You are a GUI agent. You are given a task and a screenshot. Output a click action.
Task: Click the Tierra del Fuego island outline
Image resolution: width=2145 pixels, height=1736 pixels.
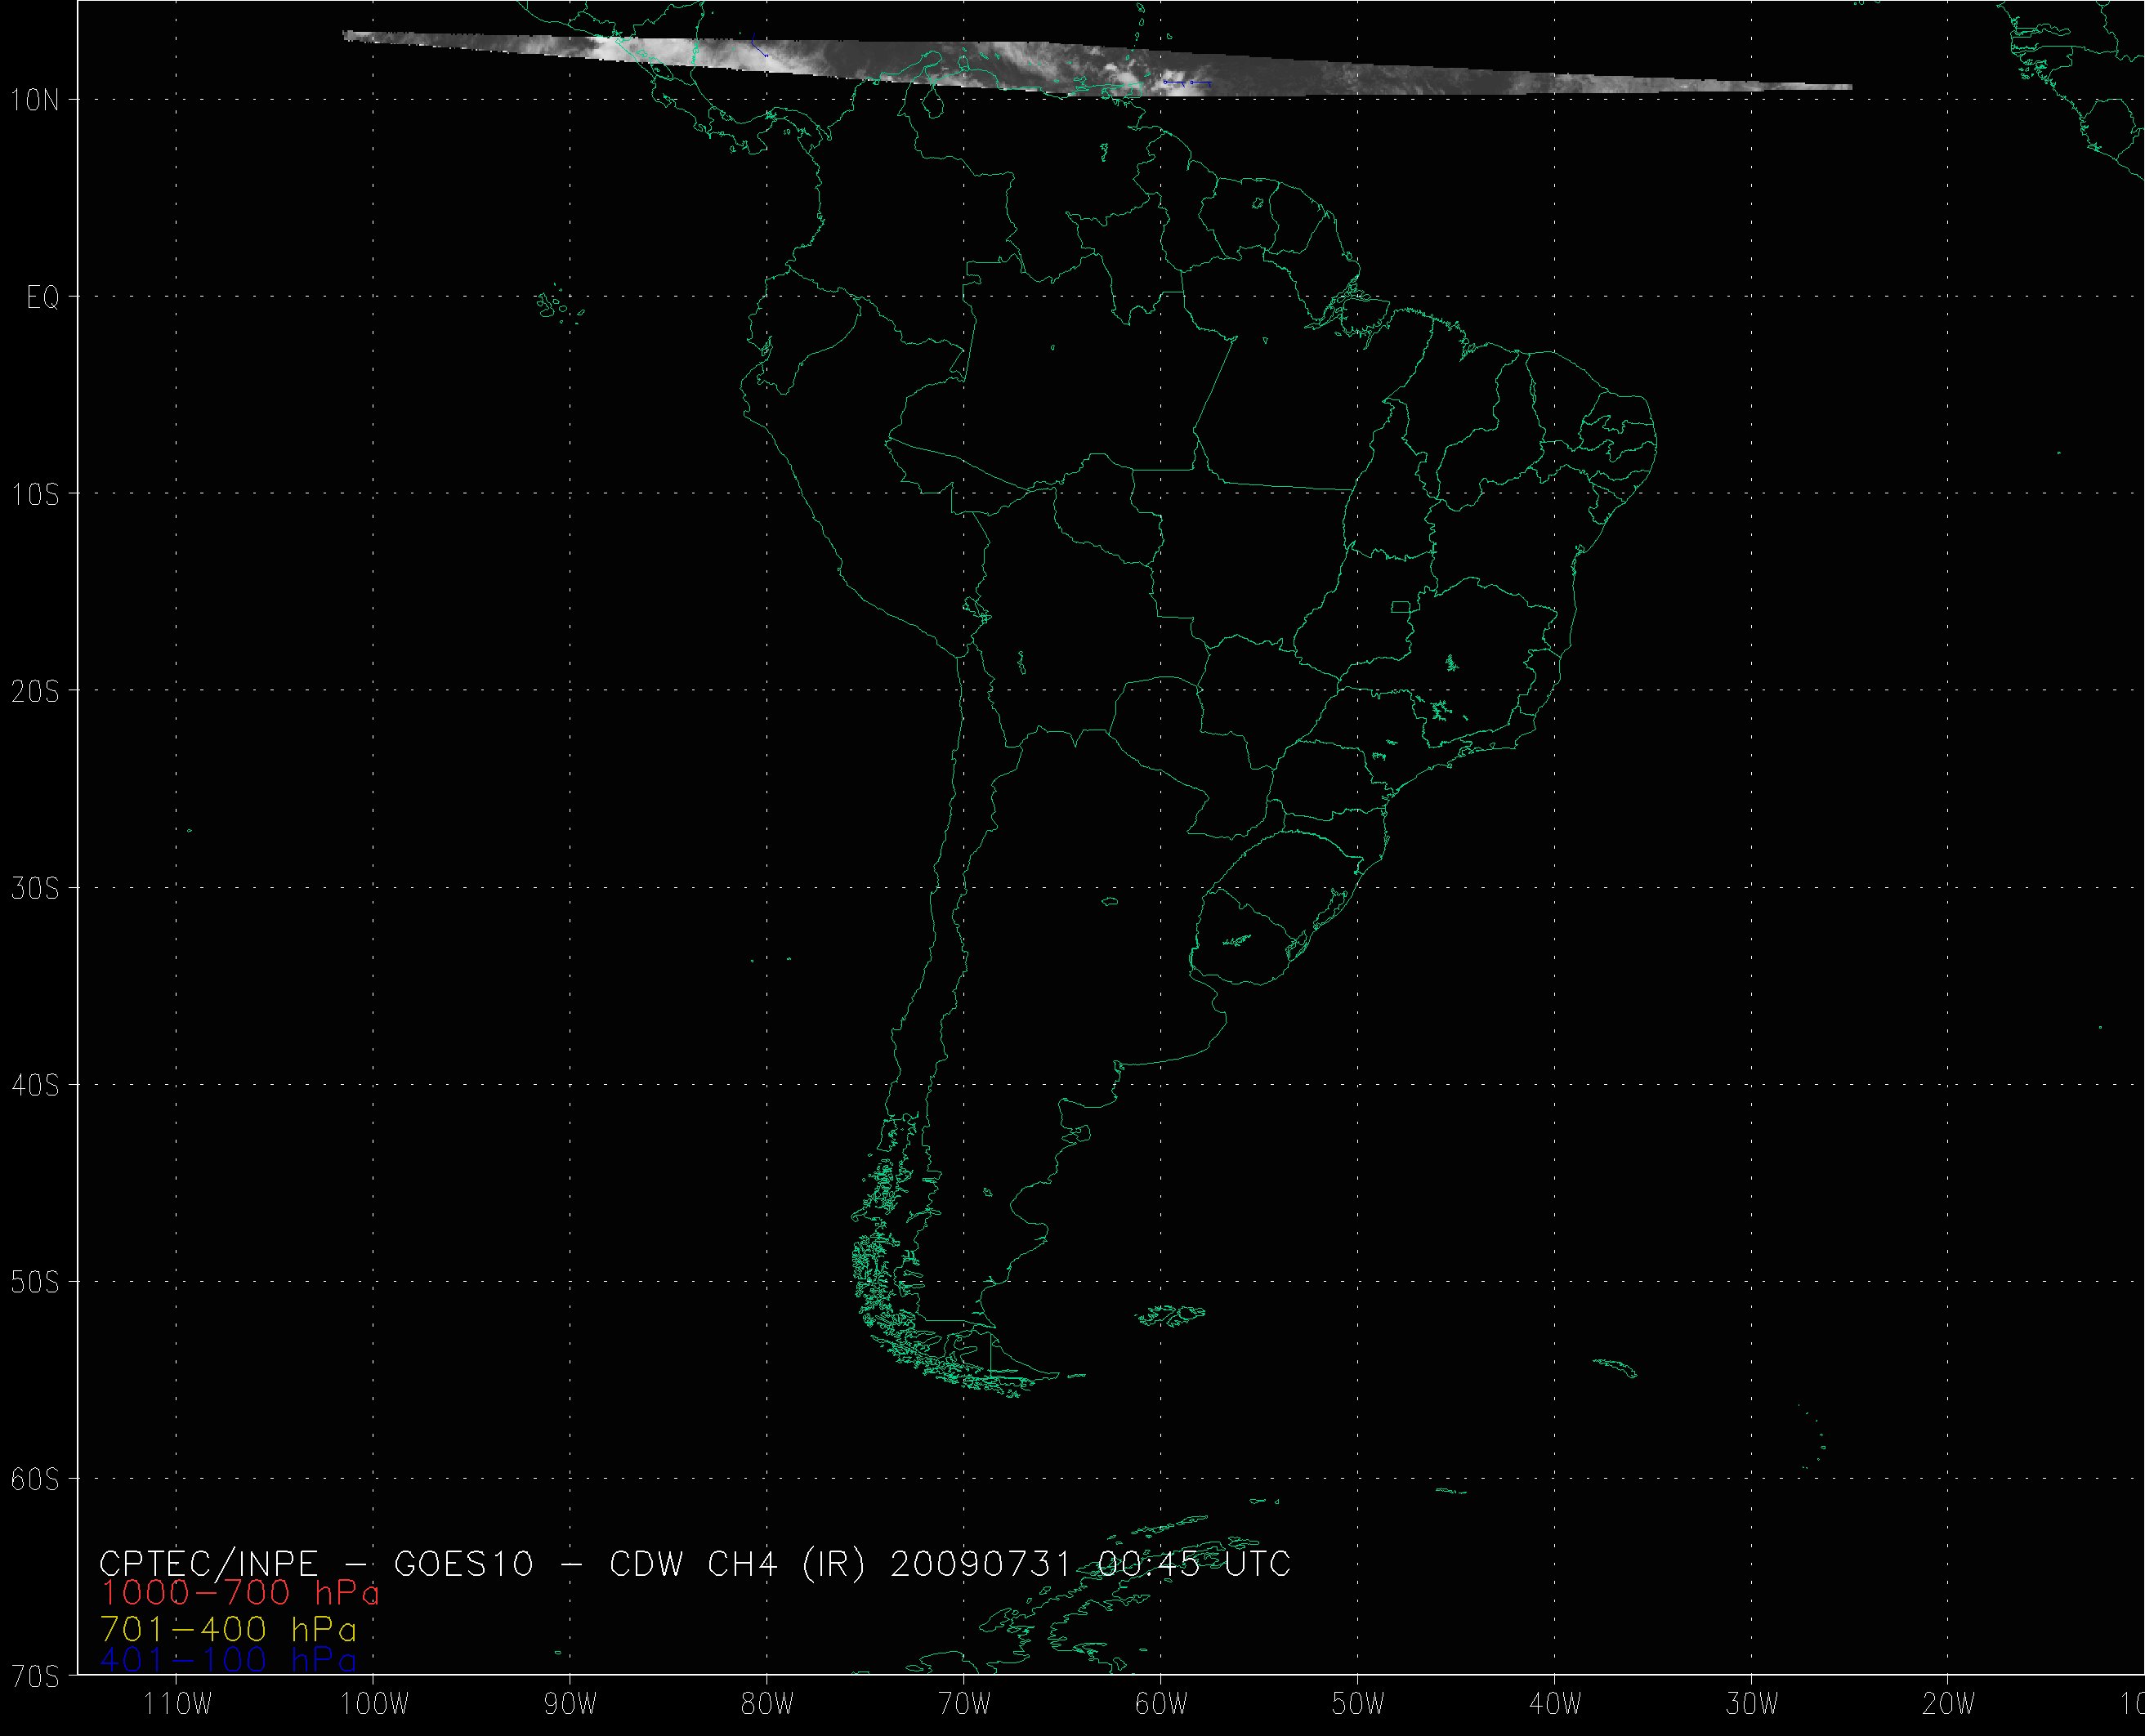click(1010, 1362)
